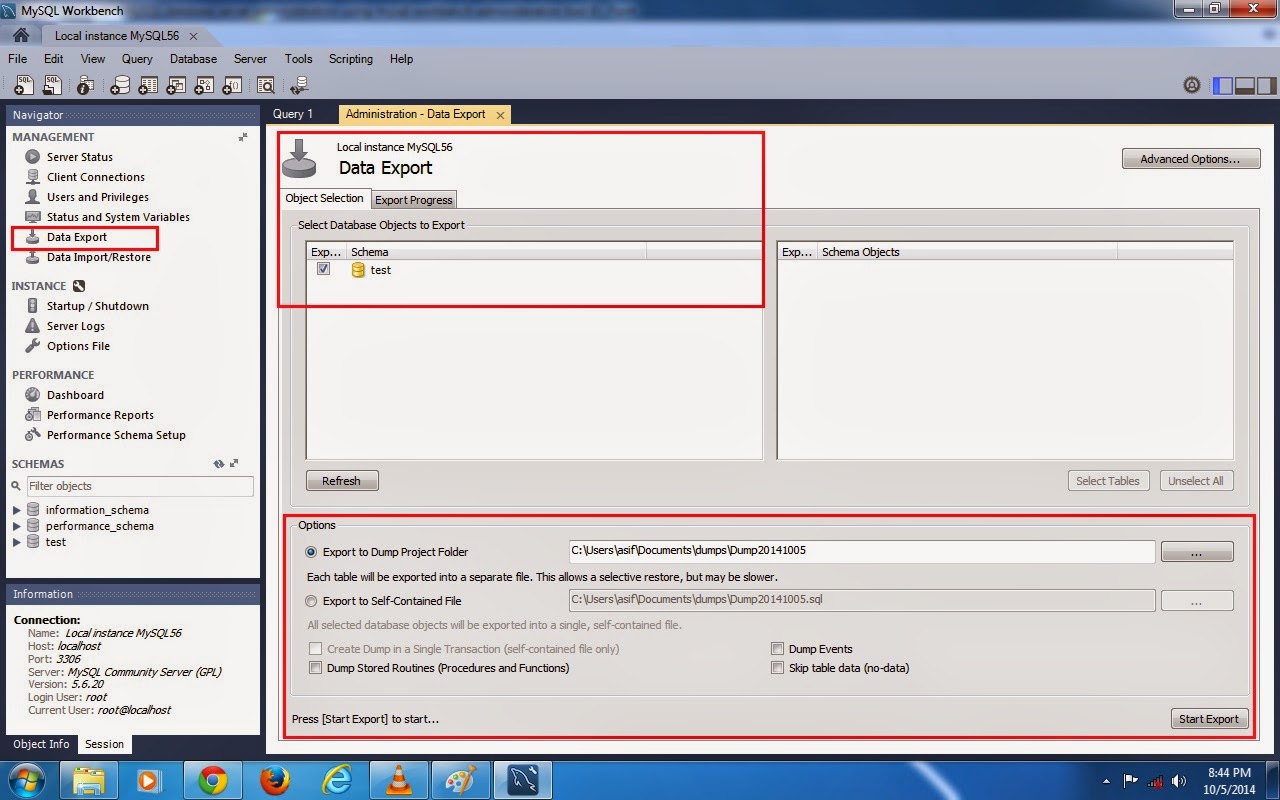Open the object inspector icon
Screen dimensions: 1280x800
[86, 85]
